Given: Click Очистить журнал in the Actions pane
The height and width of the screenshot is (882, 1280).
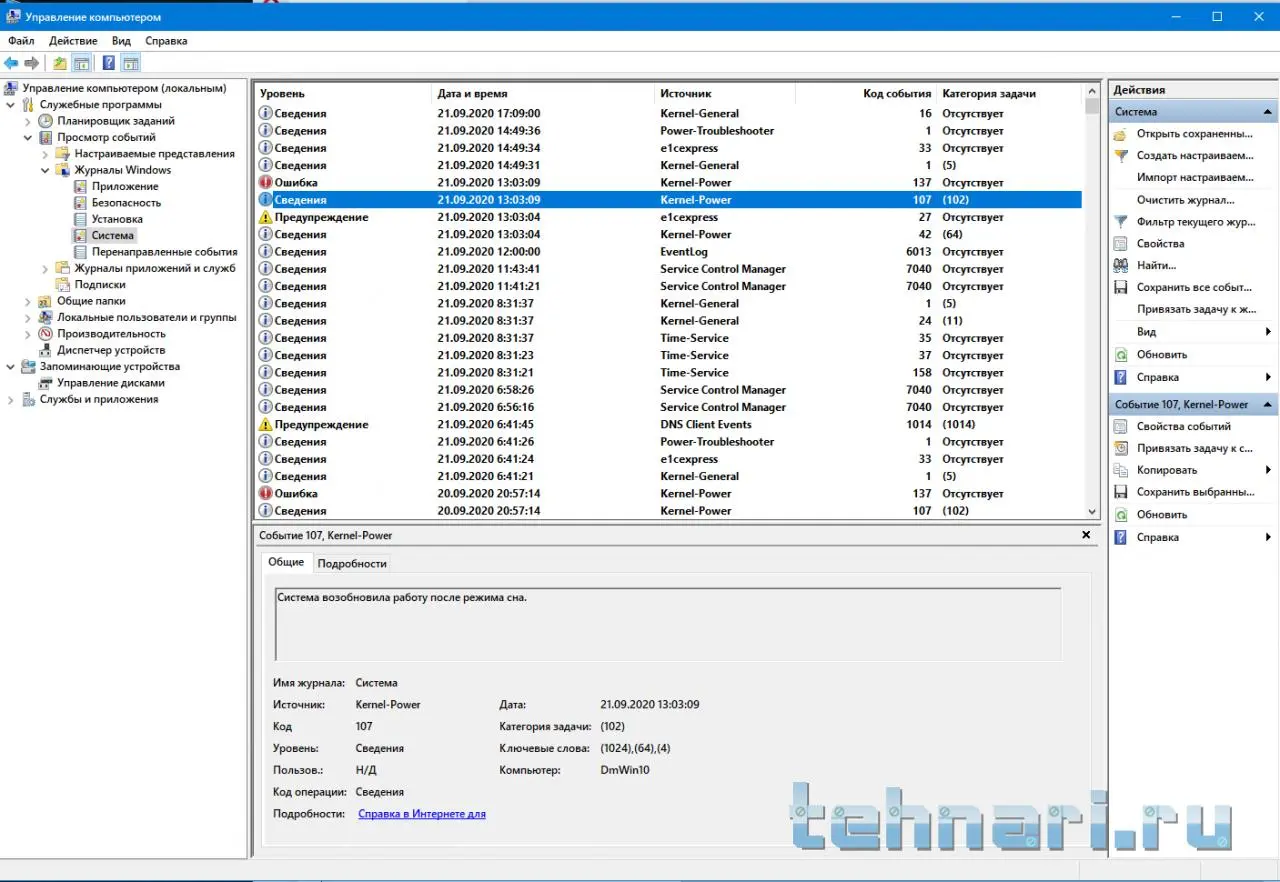Looking at the screenshot, I should tap(1185, 200).
